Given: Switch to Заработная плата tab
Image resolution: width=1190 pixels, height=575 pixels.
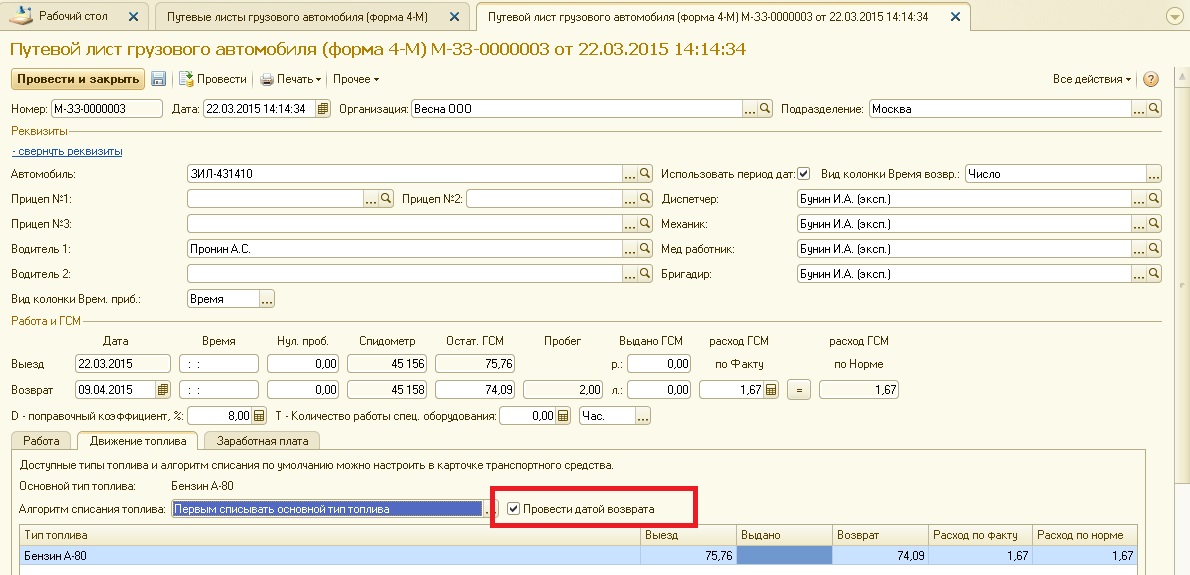Looking at the screenshot, I should (x=263, y=440).
